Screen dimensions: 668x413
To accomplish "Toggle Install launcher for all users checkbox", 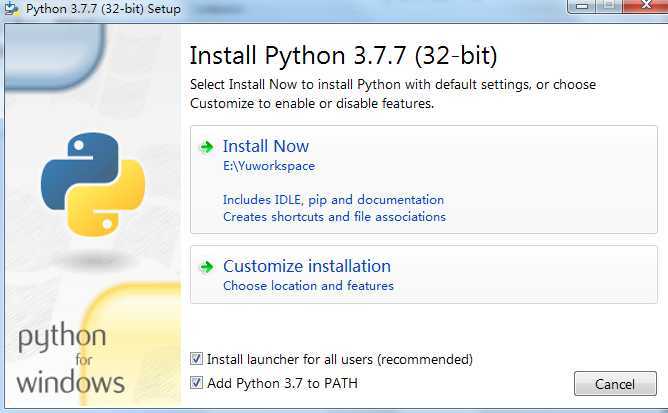I will click(x=196, y=358).
